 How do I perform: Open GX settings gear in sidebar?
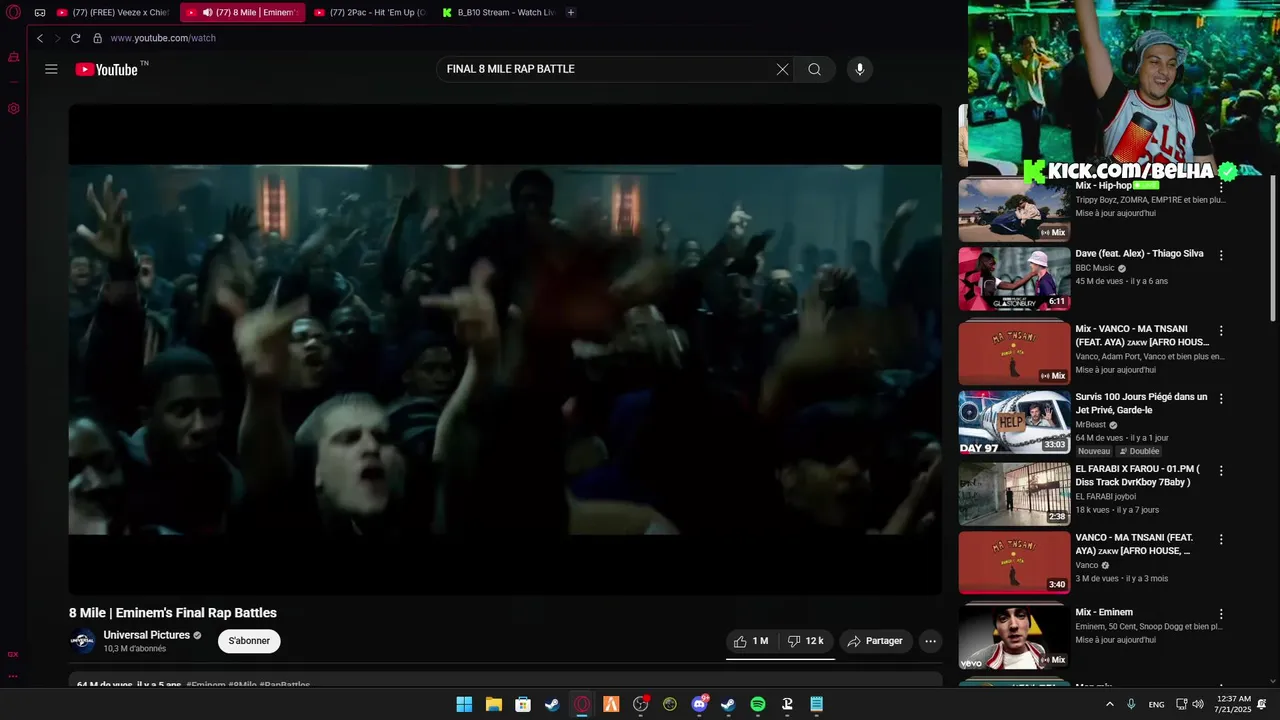pyautogui.click(x=13, y=108)
